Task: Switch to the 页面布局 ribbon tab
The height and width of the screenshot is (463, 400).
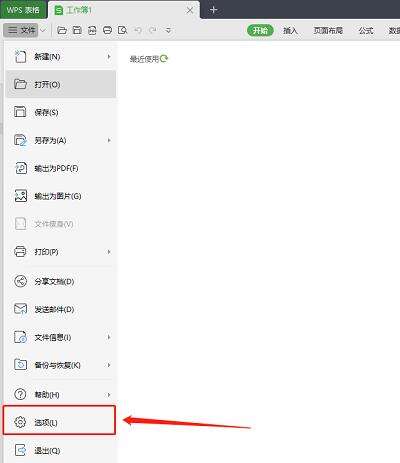Action: pos(328,31)
